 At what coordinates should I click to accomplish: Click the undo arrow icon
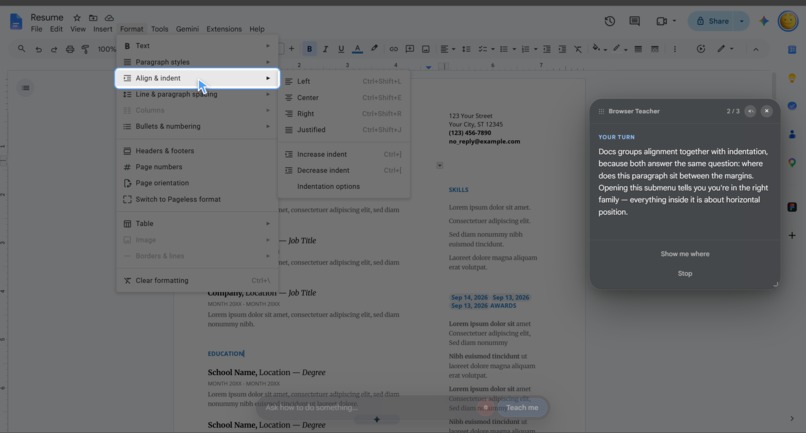click(39, 49)
